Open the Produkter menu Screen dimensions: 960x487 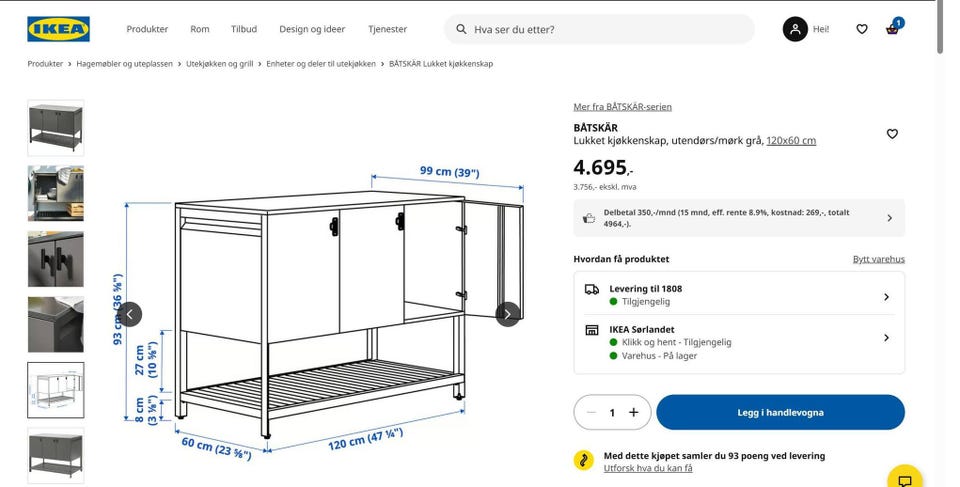point(147,29)
